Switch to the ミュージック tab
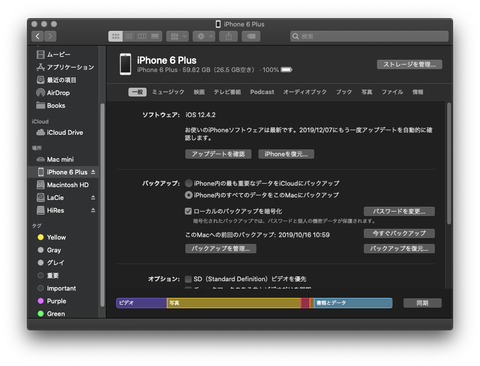Viewport: 480px width, 366px height. (x=168, y=92)
